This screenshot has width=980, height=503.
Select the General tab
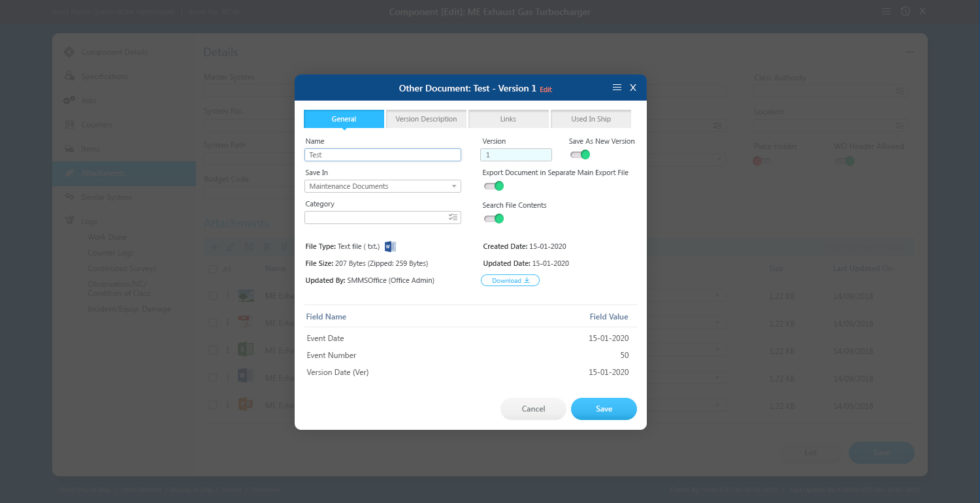pos(344,119)
